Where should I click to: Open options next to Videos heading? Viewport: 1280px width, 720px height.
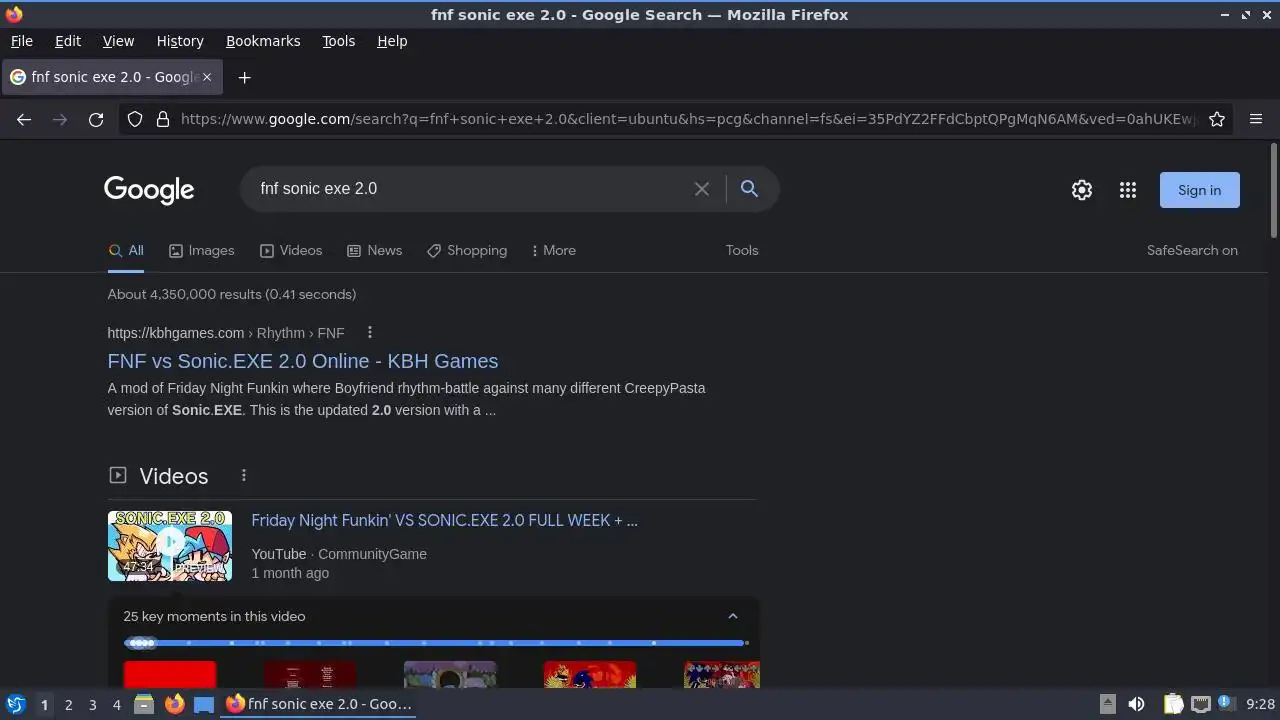pyautogui.click(x=244, y=476)
